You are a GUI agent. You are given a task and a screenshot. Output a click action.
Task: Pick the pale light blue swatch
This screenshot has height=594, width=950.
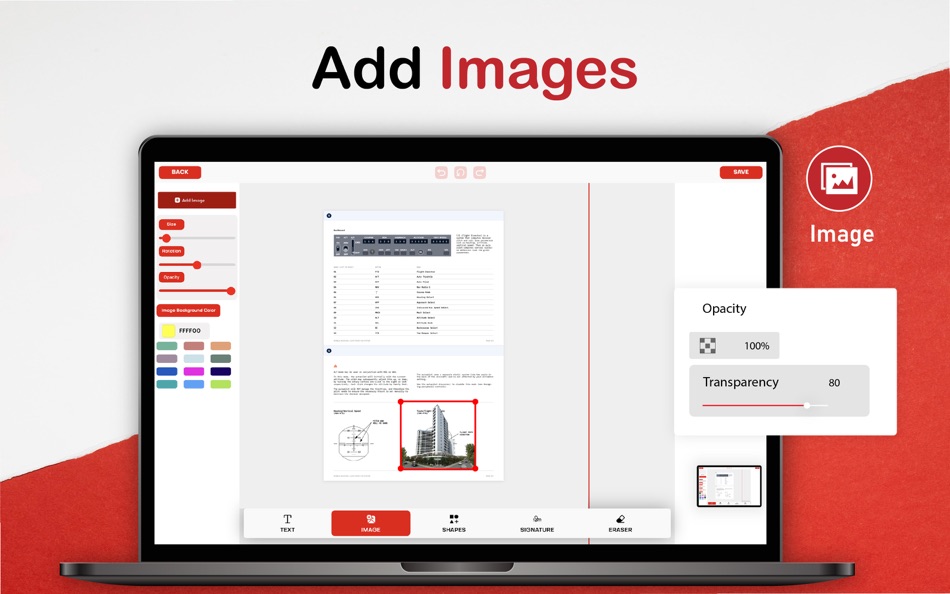[194, 359]
